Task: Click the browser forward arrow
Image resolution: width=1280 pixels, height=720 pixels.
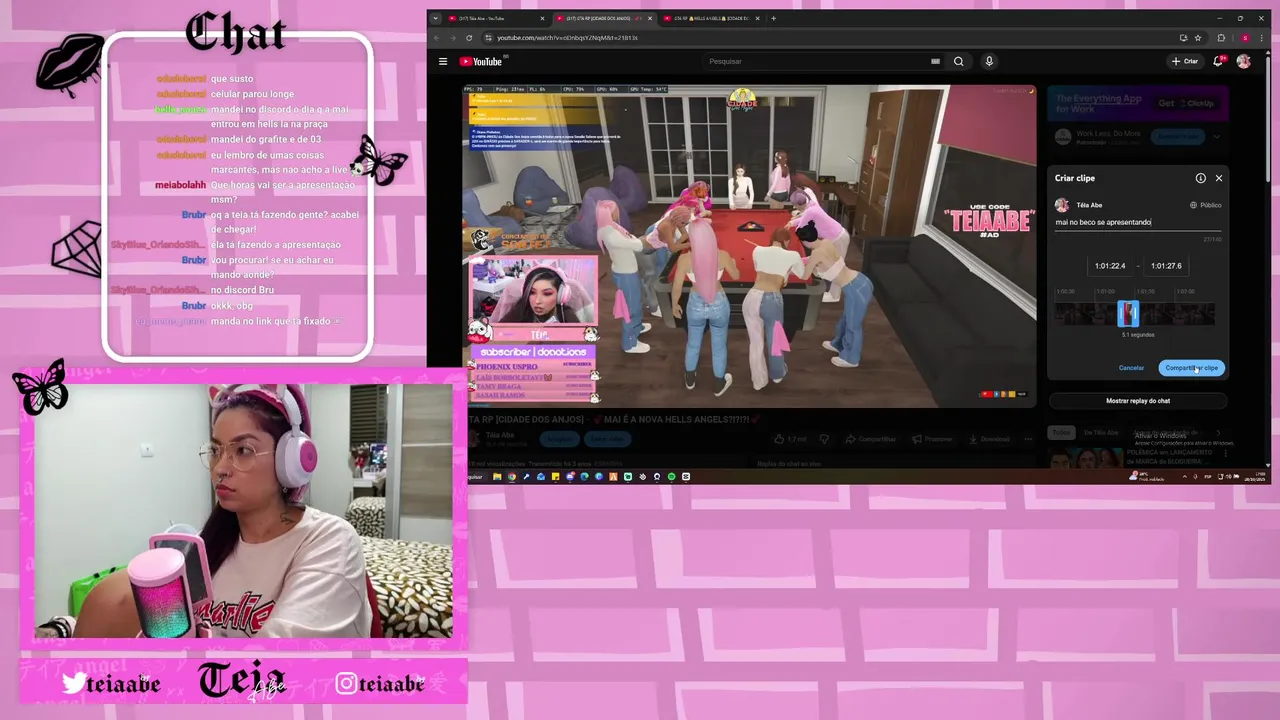Action: tap(452, 38)
